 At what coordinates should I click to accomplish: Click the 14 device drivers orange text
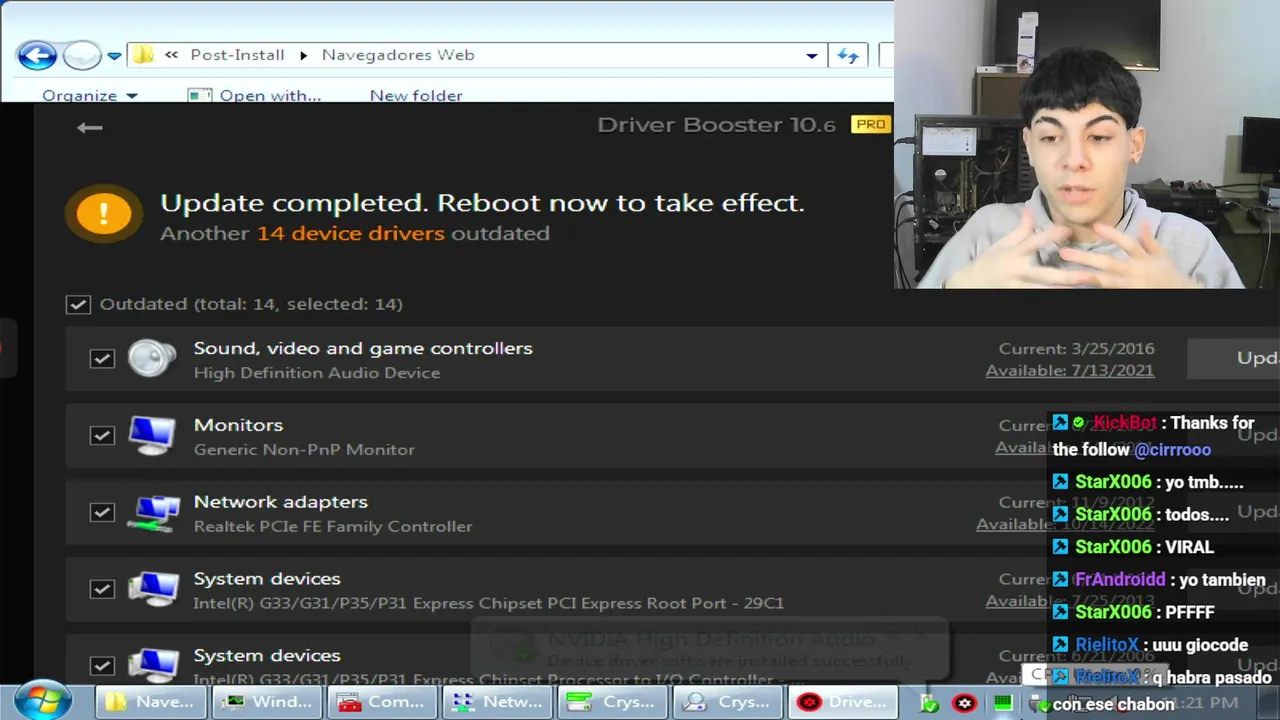tap(350, 233)
